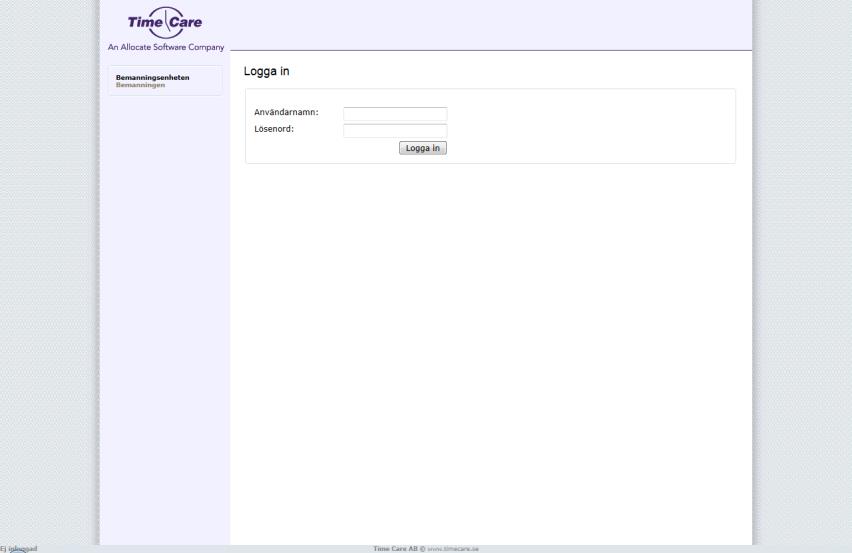
Task: Select the 'Användarnamn:' label
Action: [x=286, y=112]
